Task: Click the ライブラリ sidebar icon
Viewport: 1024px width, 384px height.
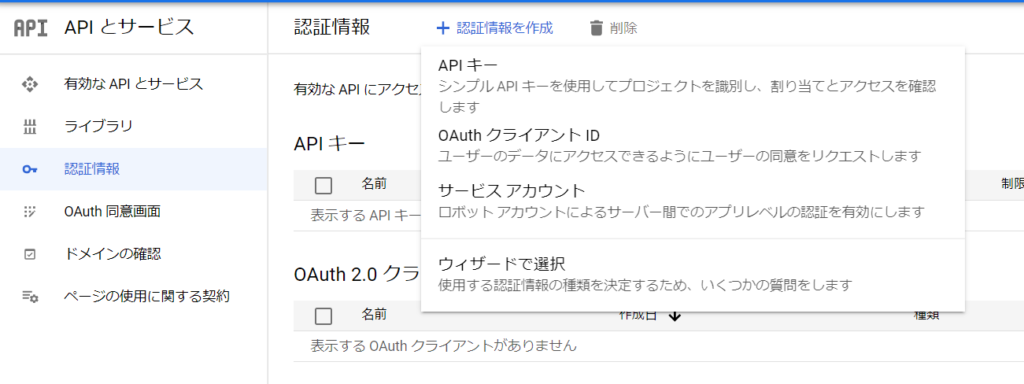Action: click(29, 127)
